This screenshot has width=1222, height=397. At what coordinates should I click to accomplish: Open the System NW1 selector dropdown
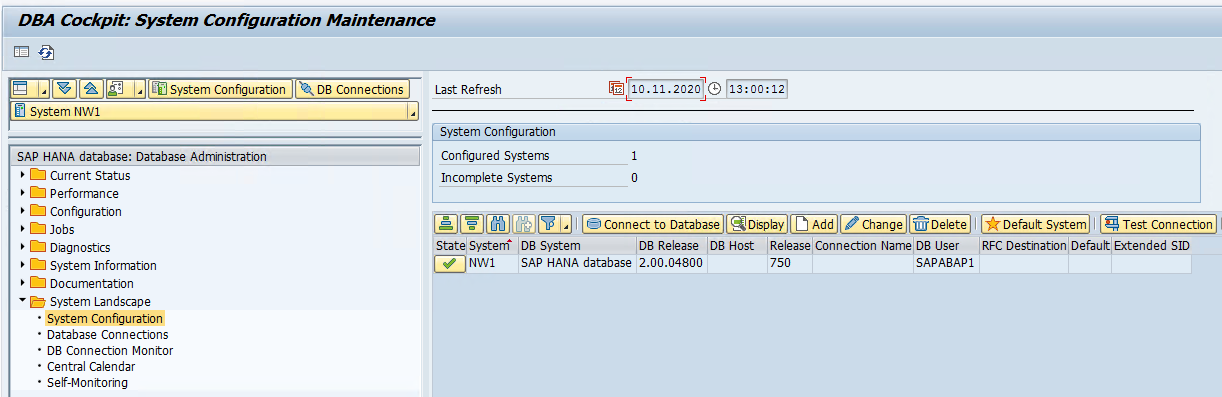coord(412,112)
